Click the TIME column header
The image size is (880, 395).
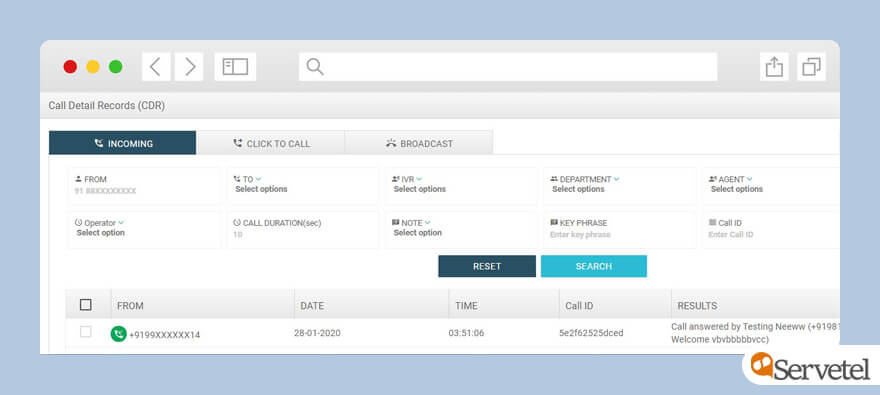(x=466, y=306)
